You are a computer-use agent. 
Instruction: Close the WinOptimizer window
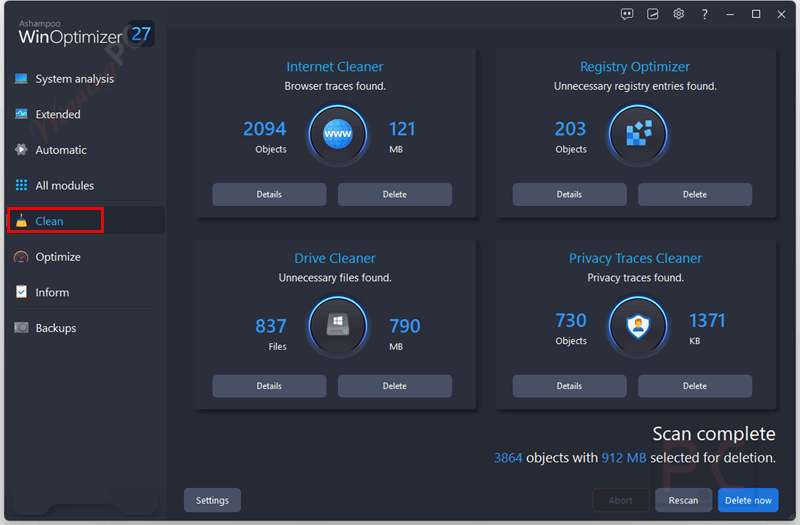coord(782,14)
